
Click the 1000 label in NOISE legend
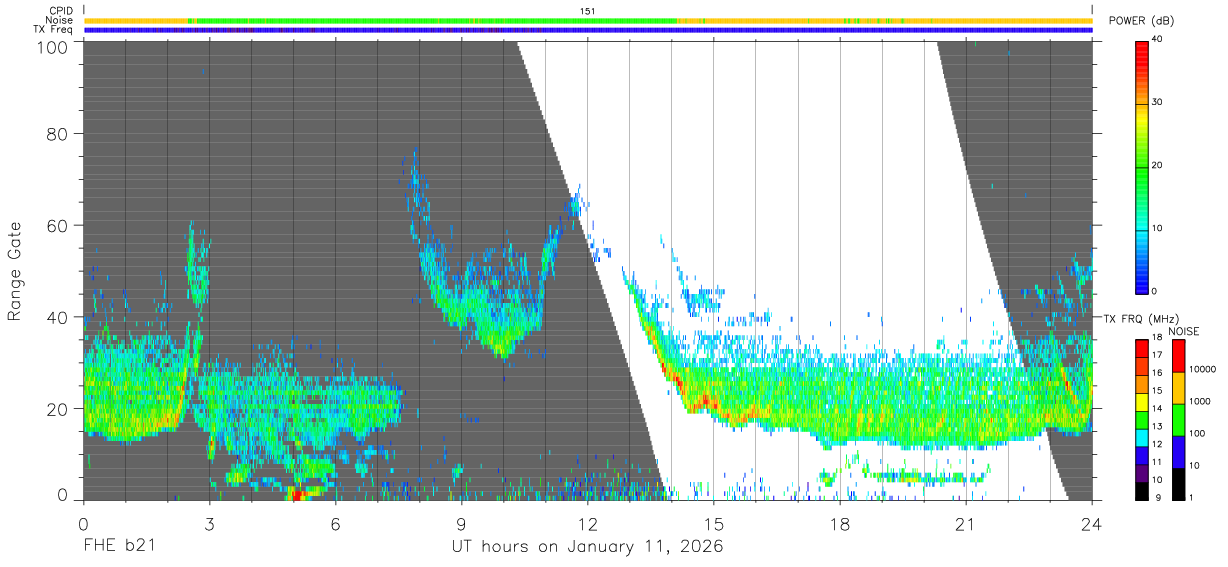pos(1200,402)
